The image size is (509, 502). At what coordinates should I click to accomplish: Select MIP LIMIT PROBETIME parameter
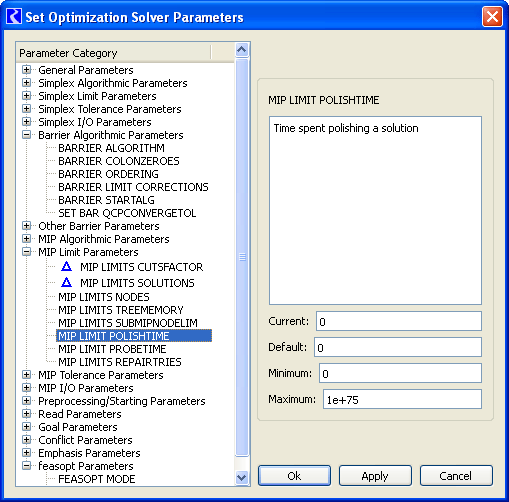pos(112,349)
